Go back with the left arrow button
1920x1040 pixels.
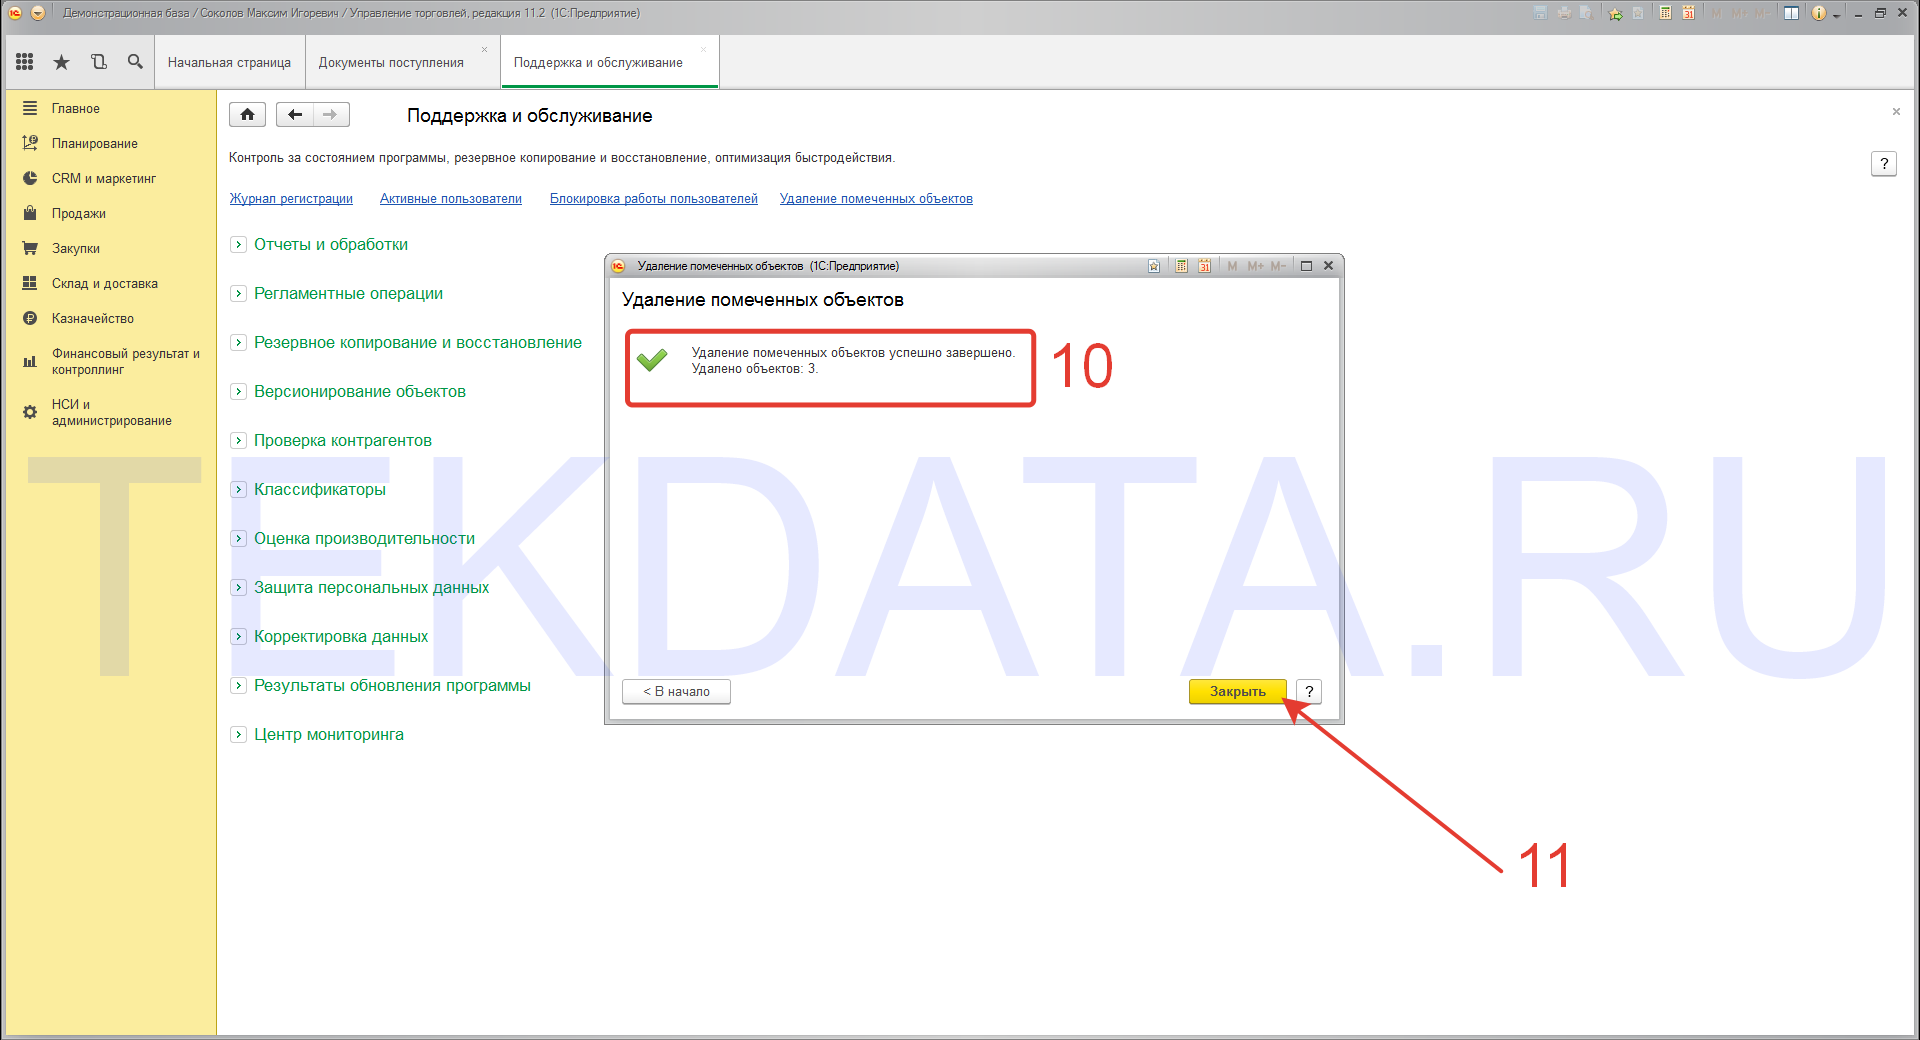point(294,114)
